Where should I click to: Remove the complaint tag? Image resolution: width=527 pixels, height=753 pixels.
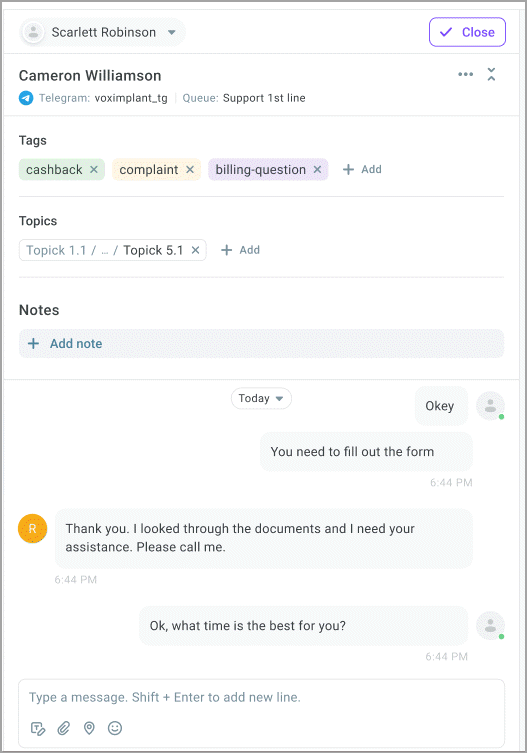click(190, 170)
